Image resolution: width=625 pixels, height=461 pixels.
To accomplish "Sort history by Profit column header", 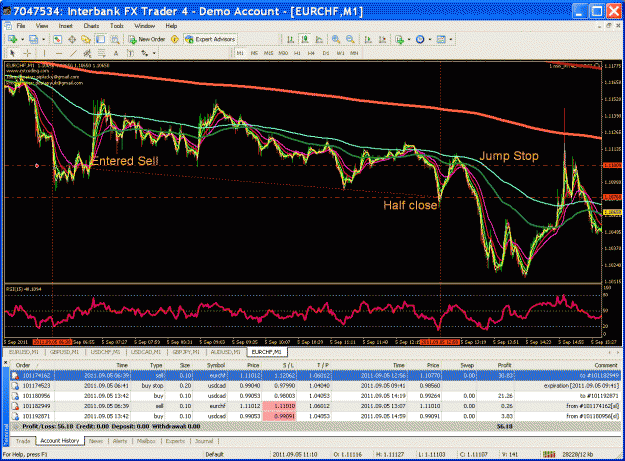I will 504,365.
